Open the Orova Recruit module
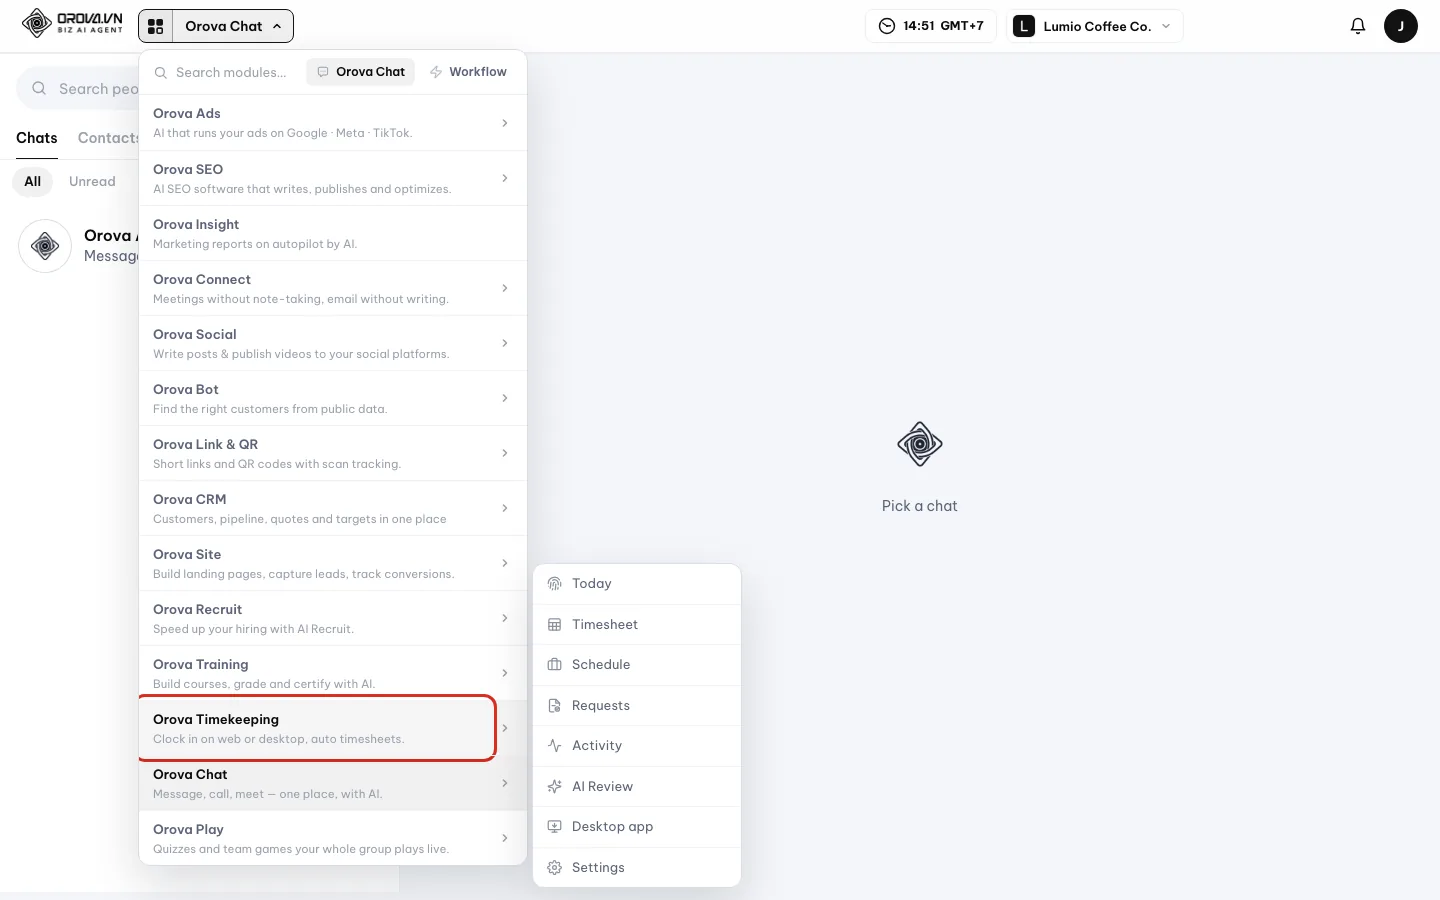The width and height of the screenshot is (1440, 900). (333, 618)
